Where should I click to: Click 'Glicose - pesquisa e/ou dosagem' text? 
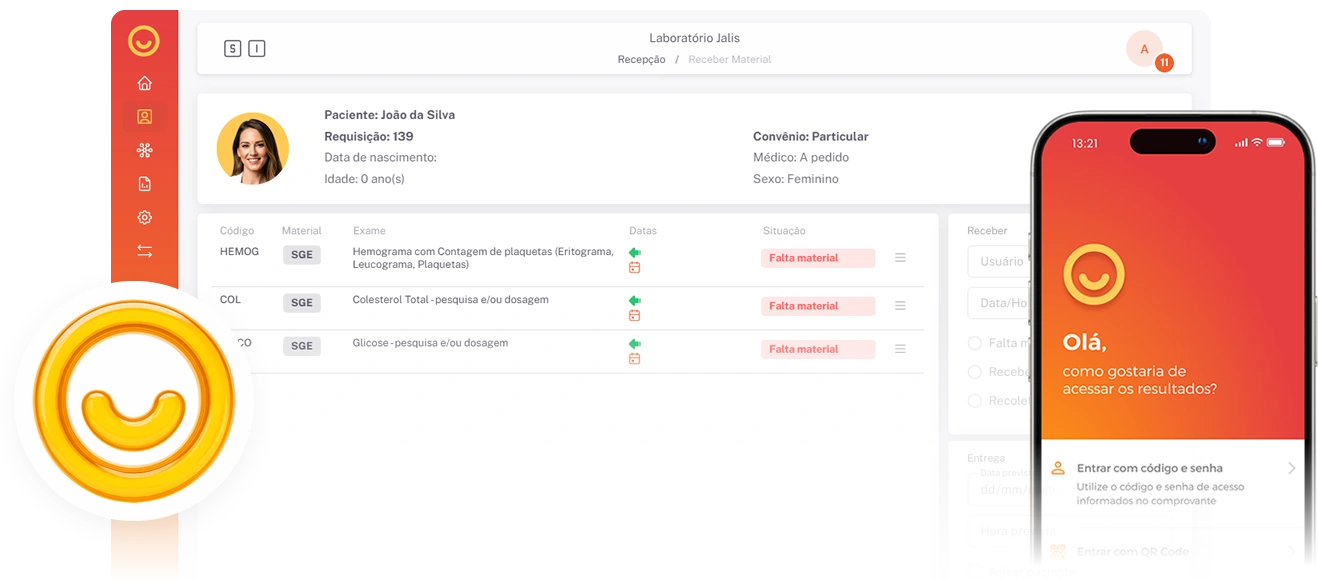click(x=430, y=343)
